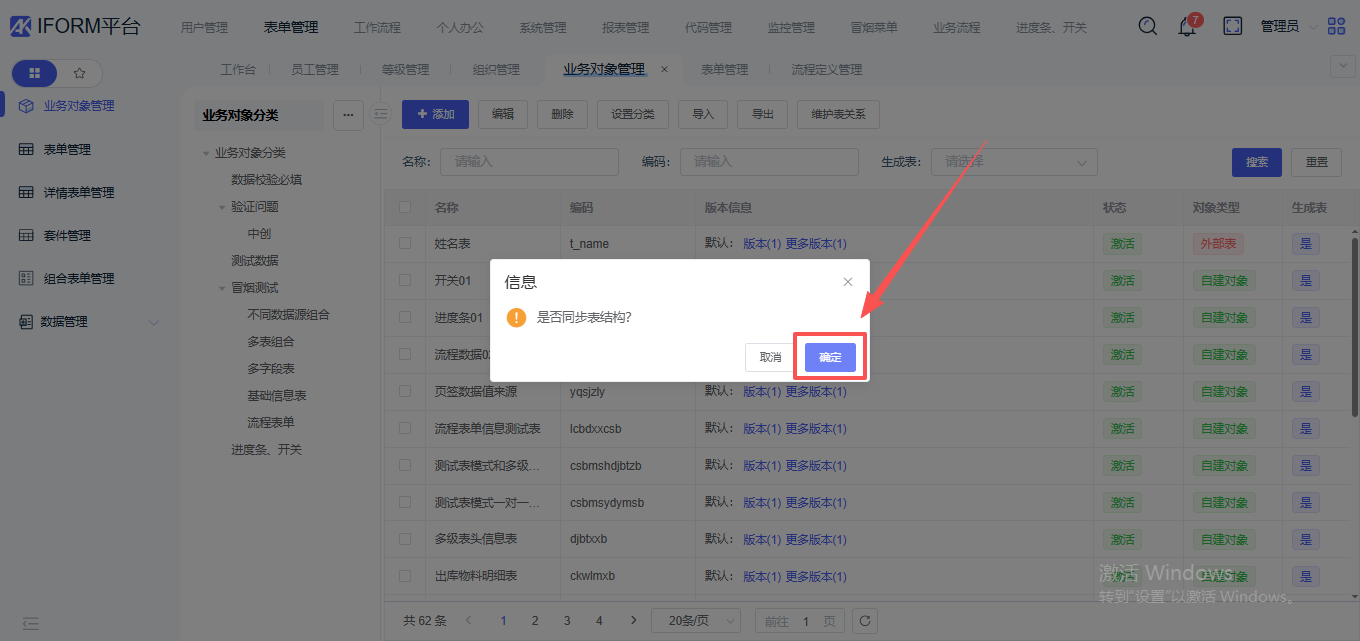The width and height of the screenshot is (1360, 641).
Task: Click the refresh icon in pagination bar
Action: (863, 621)
